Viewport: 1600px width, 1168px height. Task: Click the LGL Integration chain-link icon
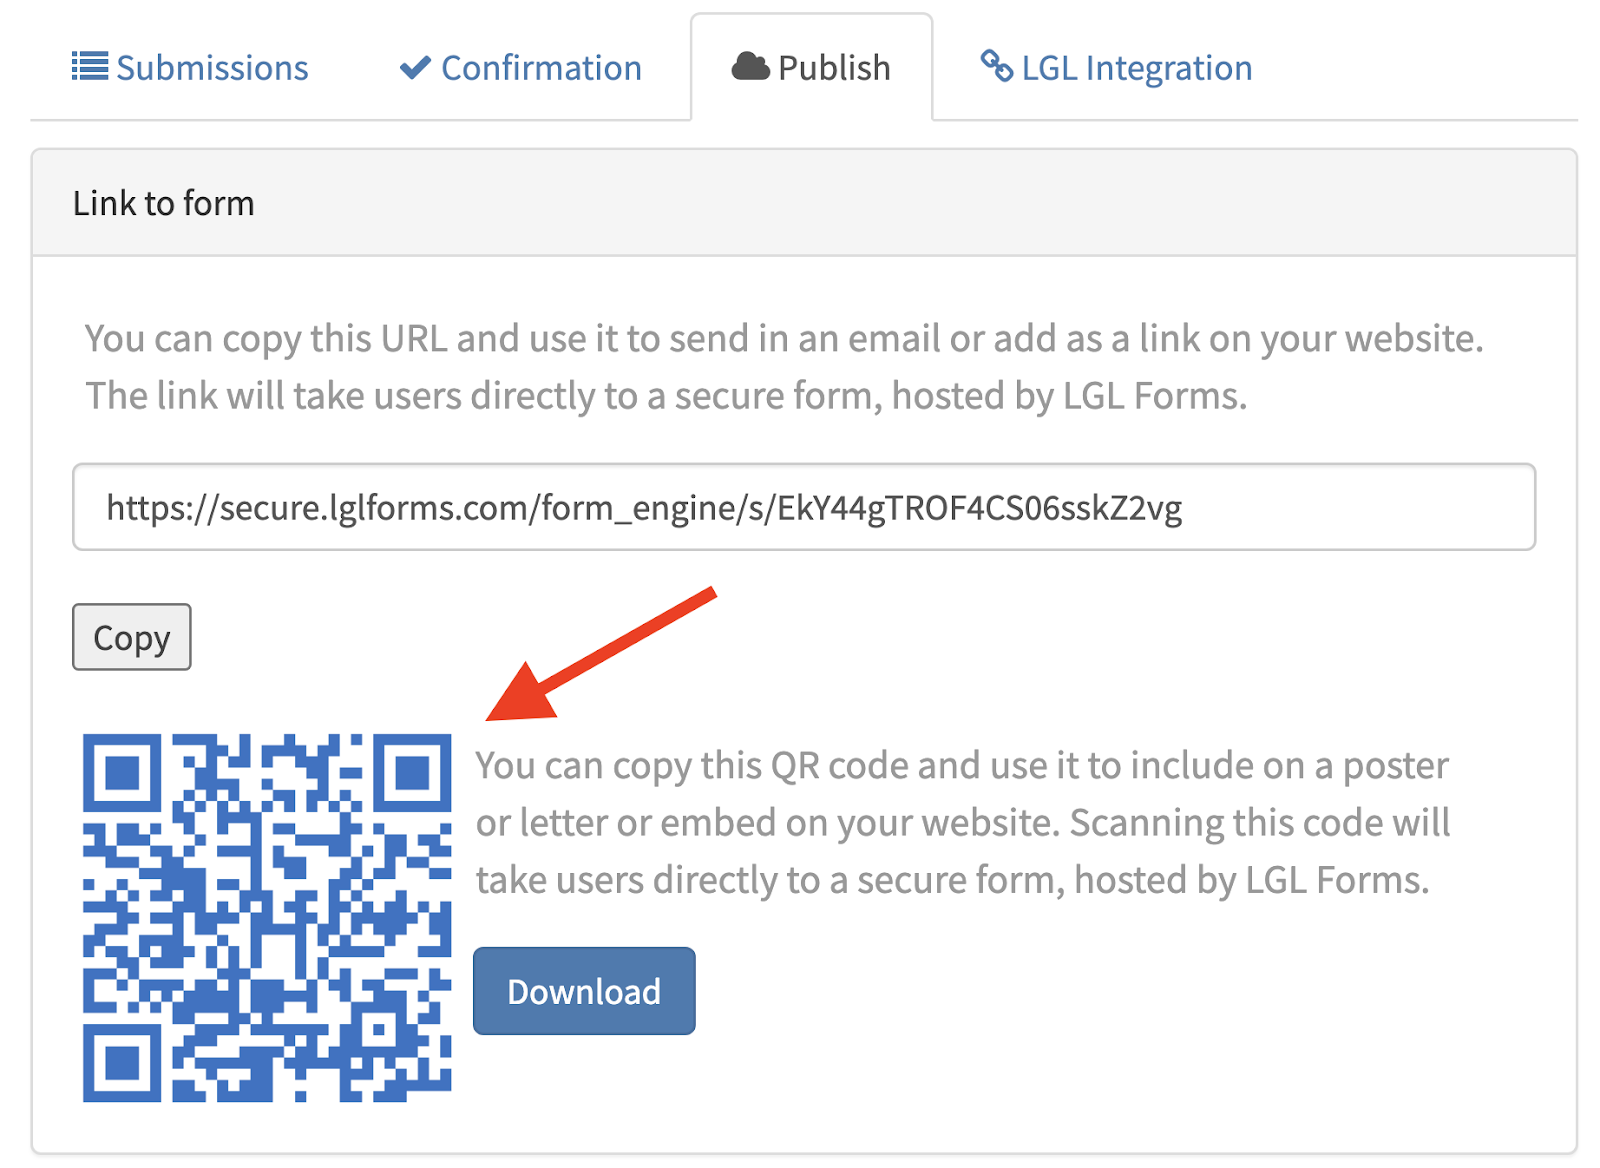(x=996, y=66)
